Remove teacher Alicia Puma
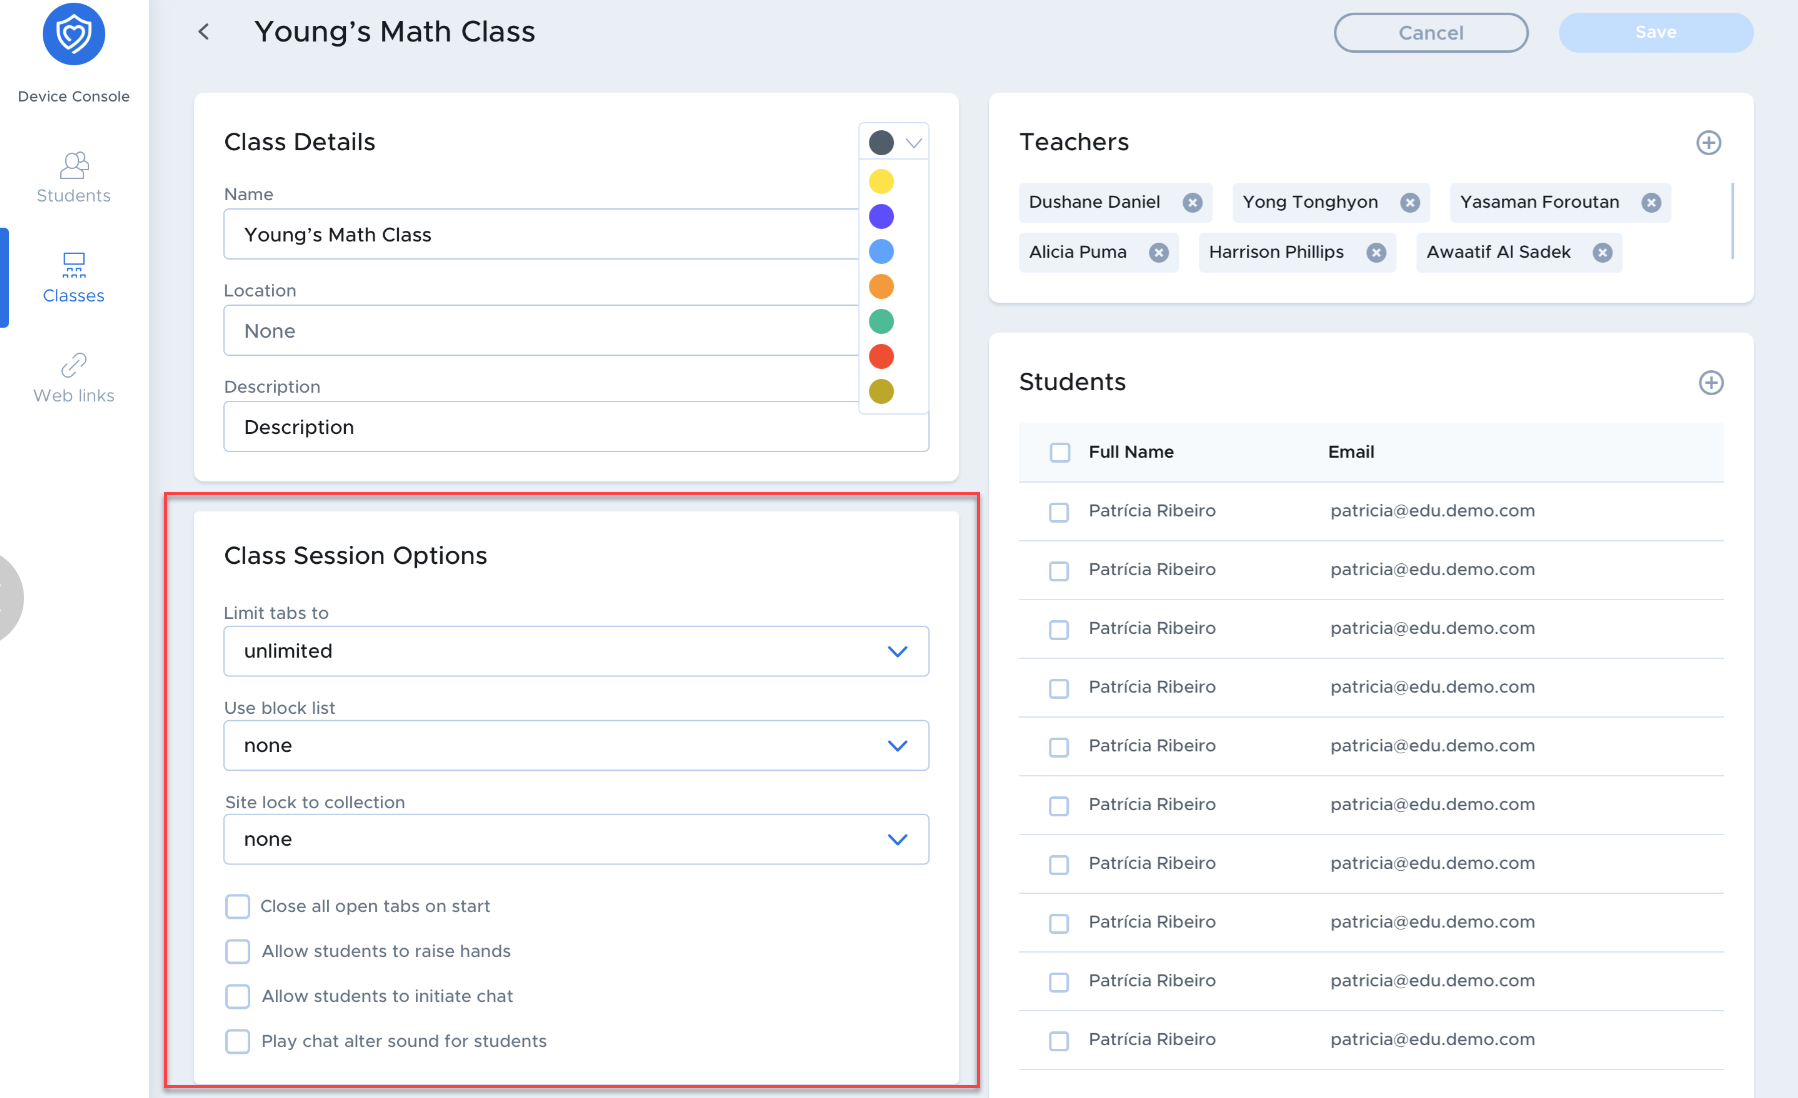This screenshot has height=1098, width=1798. [x=1159, y=253]
